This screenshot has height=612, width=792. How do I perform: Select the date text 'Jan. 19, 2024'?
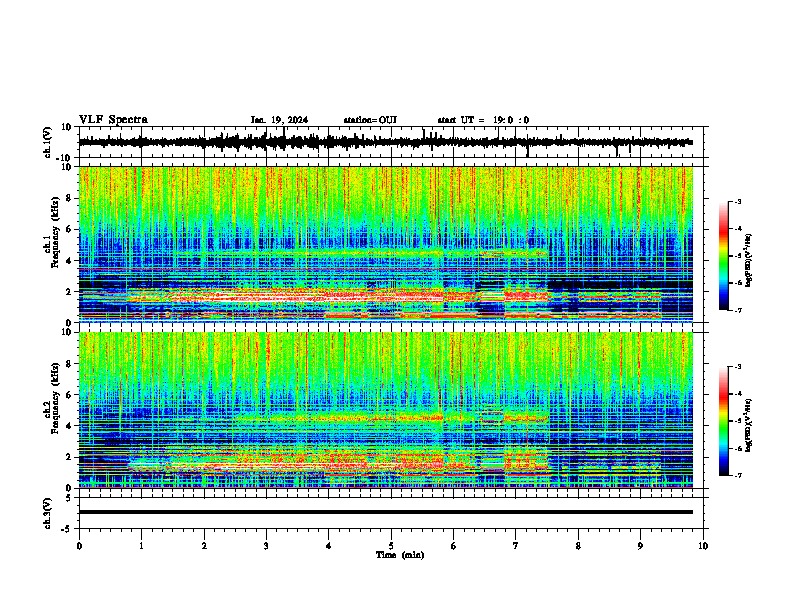tap(279, 120)
